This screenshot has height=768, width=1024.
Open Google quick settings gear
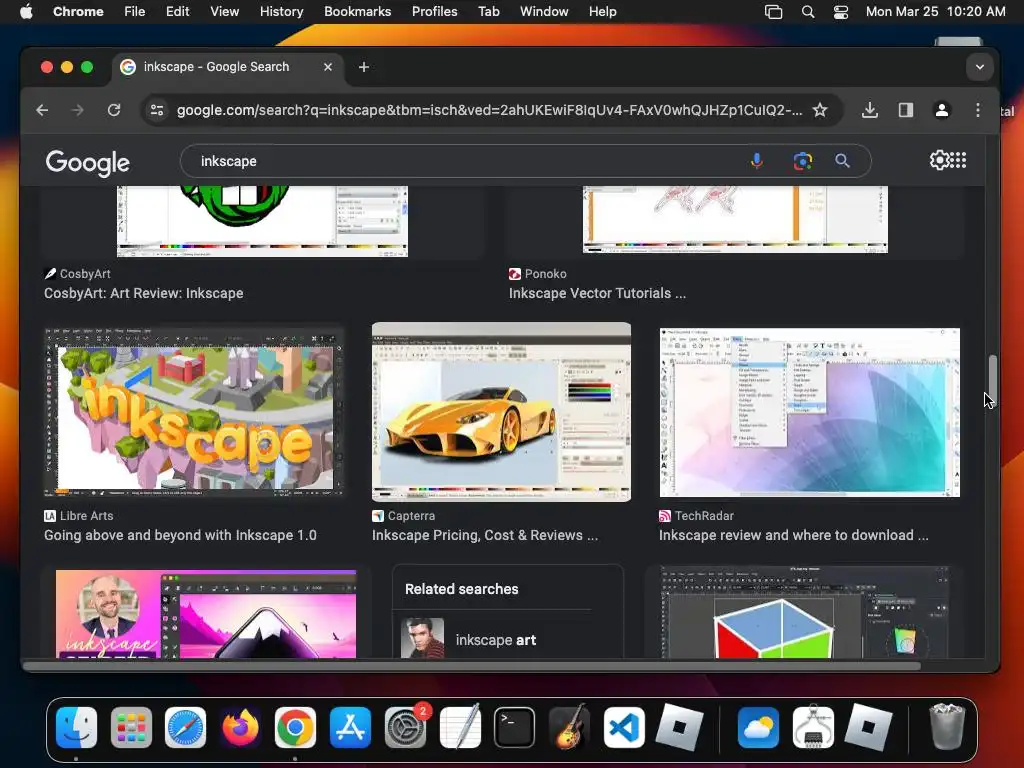[939, 160]
